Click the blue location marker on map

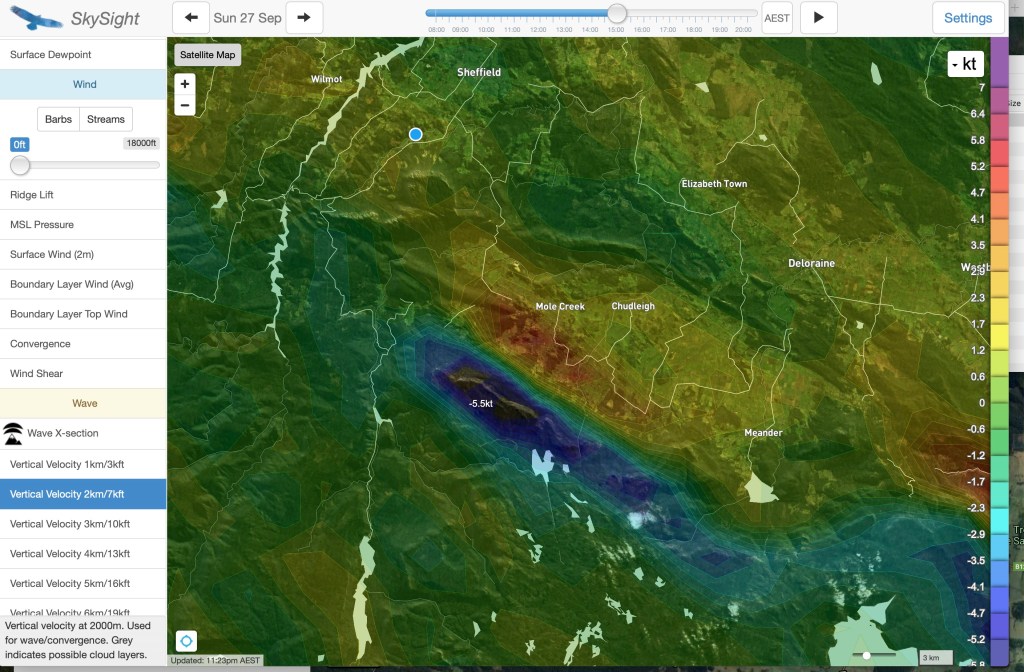tap(416, 135)
